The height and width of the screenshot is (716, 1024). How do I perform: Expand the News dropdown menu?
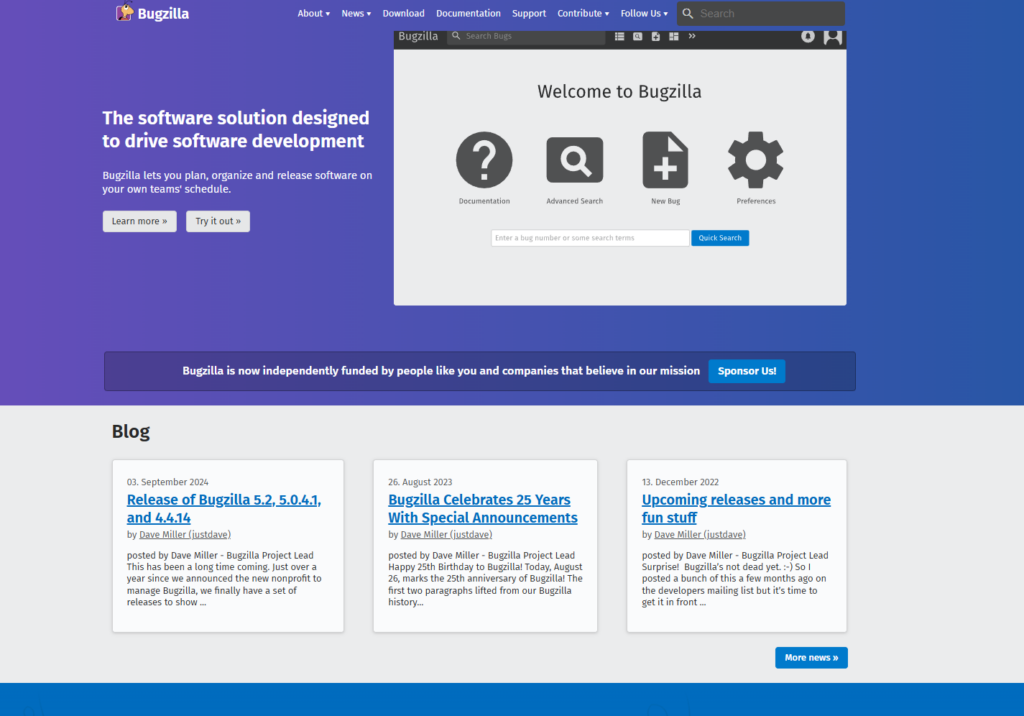coord(356,14)
